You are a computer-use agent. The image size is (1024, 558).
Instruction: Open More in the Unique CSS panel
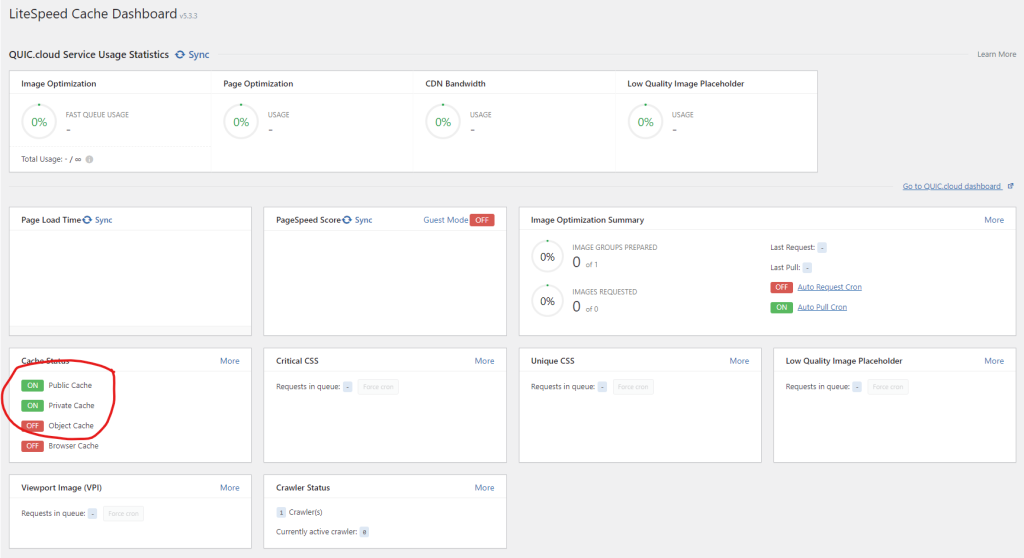pos(739,361)
